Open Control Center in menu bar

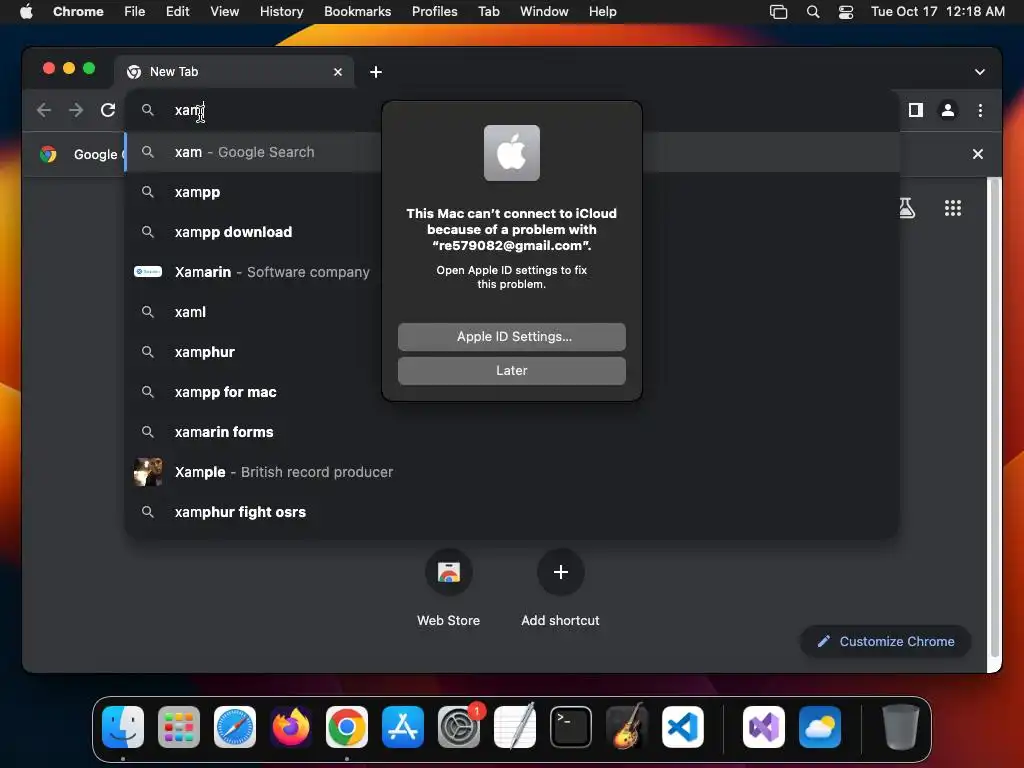[x=846, y=11]
